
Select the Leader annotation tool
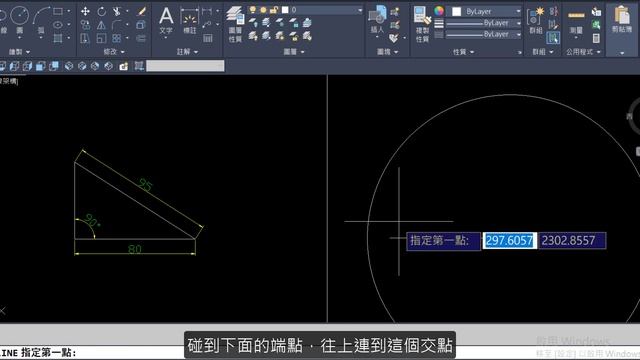pyautogui.click(x=207, y=25)
